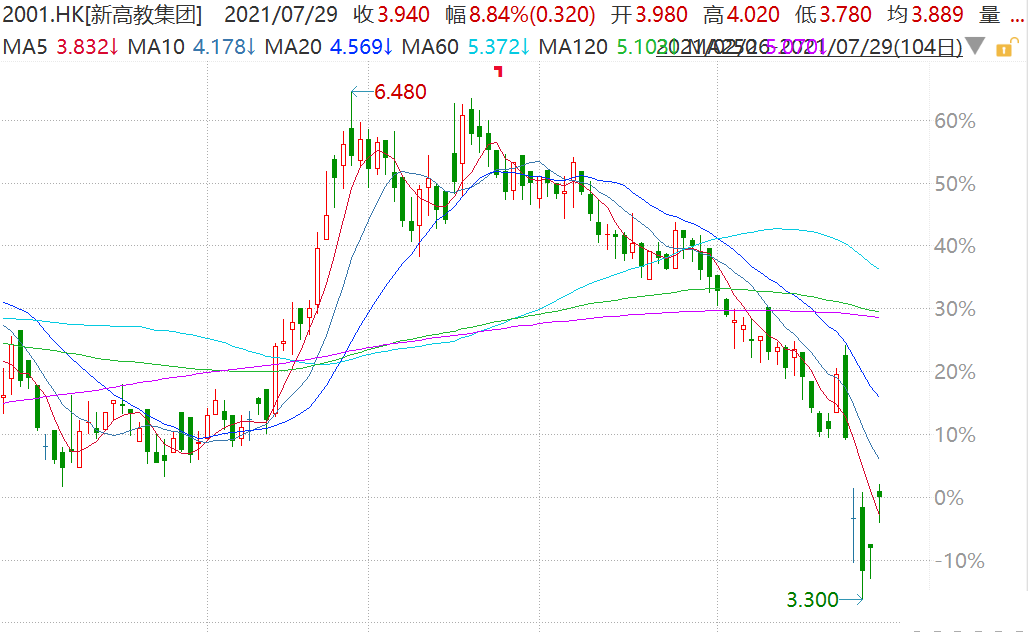The width and height of the screenshot is (1028, 633).
Task: Click the date 2021/07/29 in header
Action: click(281, 14)
